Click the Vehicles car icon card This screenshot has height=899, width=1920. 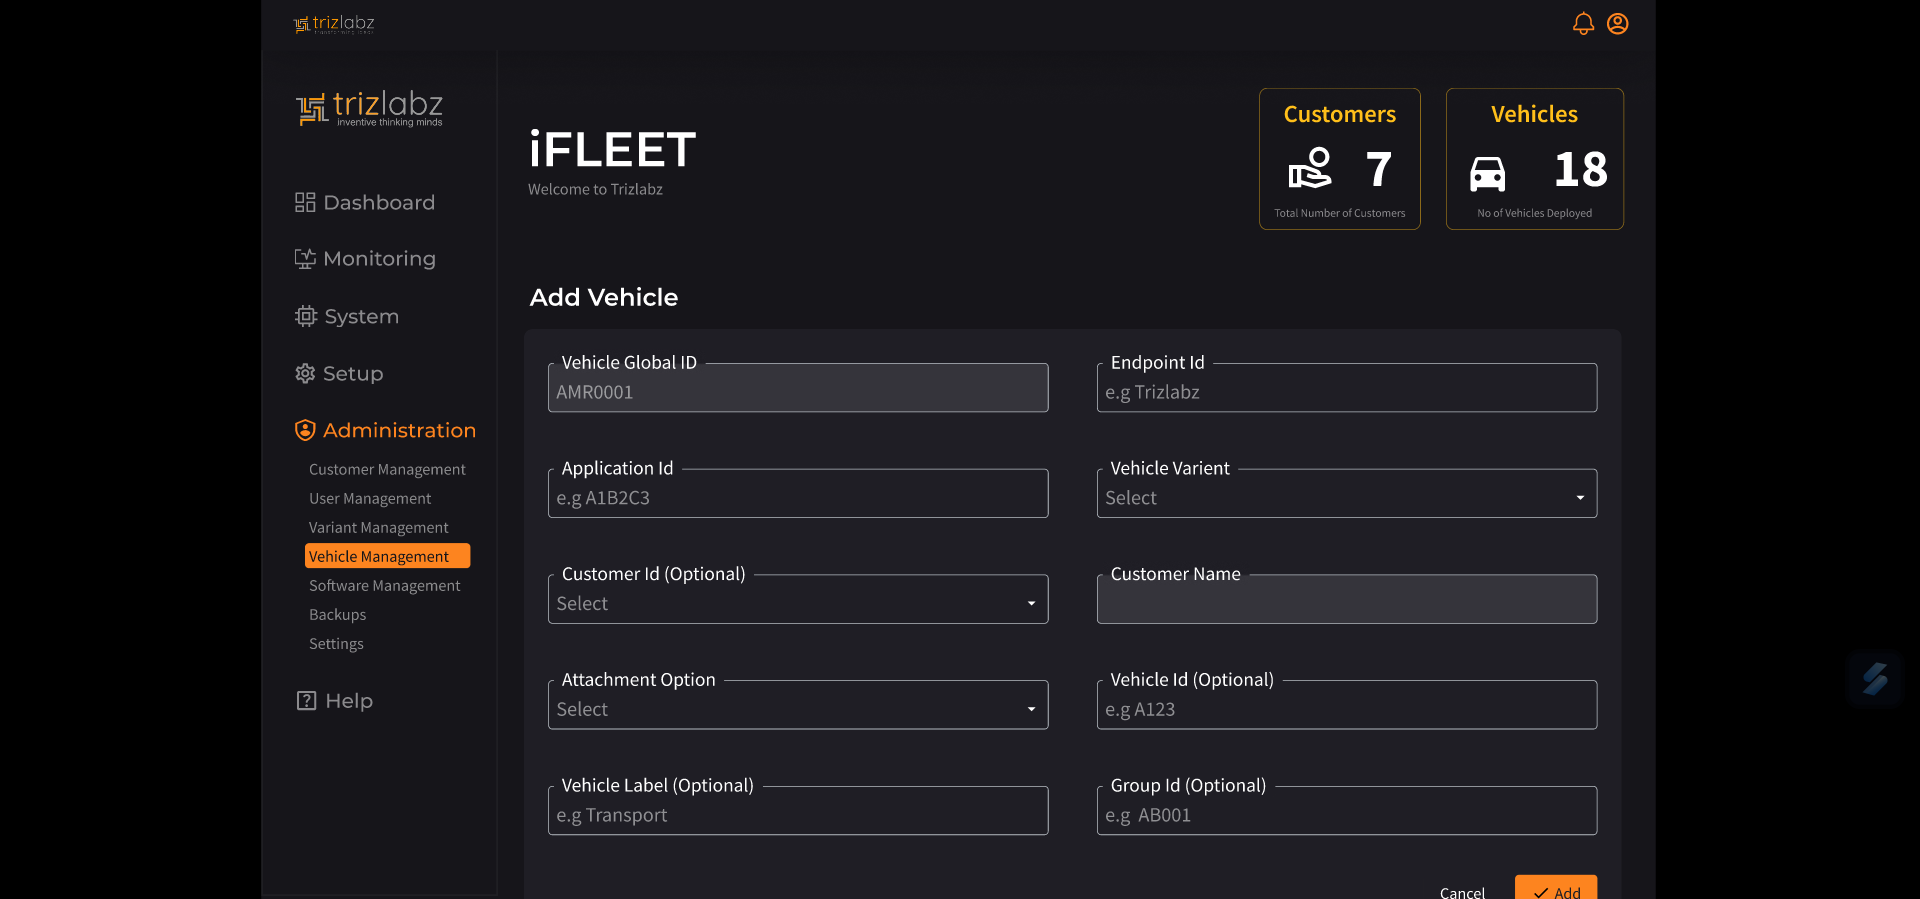tap(1487, 173)
